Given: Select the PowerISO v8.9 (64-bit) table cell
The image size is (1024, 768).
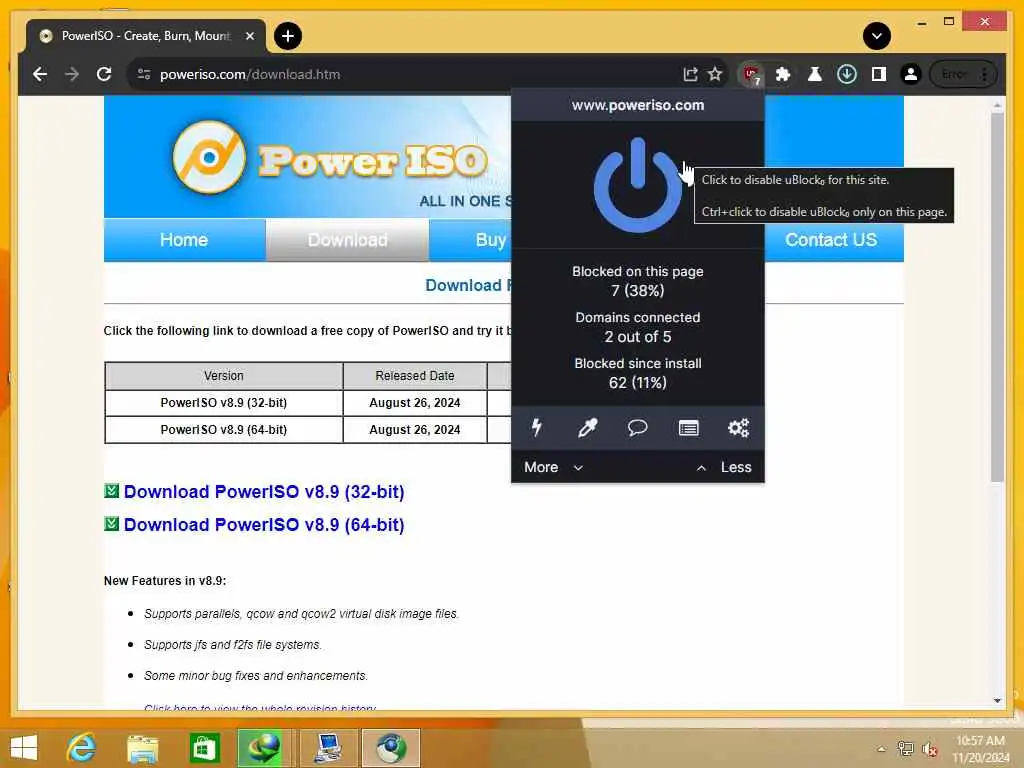Looking at the screenshot, I should click(x=223, y=430).
